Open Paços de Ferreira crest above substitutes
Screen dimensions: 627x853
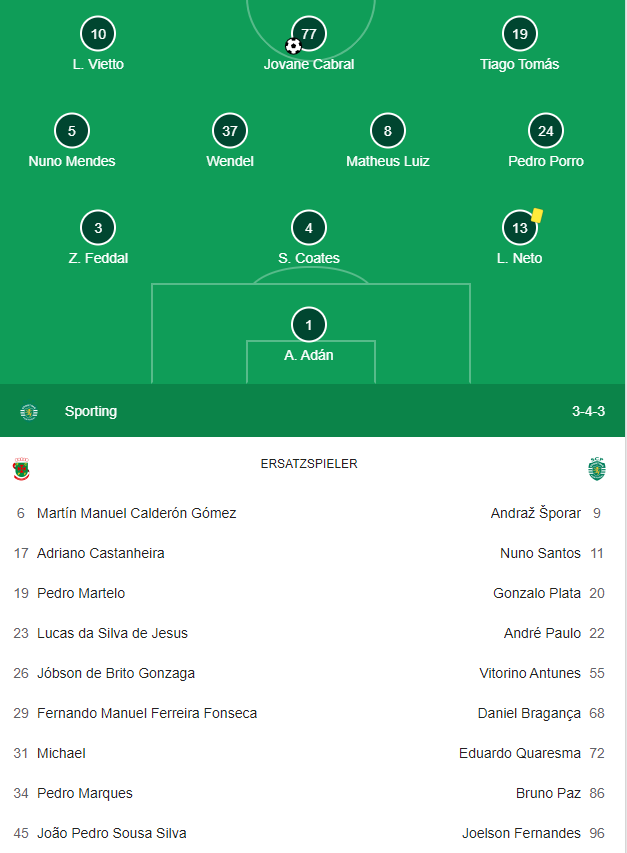[21, 469]
